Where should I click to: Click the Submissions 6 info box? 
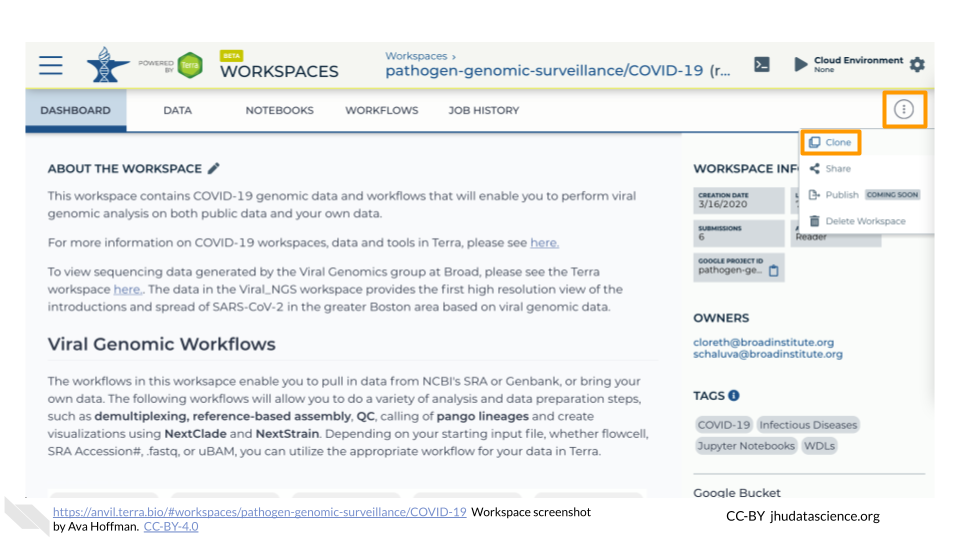[x=739, y=233]
